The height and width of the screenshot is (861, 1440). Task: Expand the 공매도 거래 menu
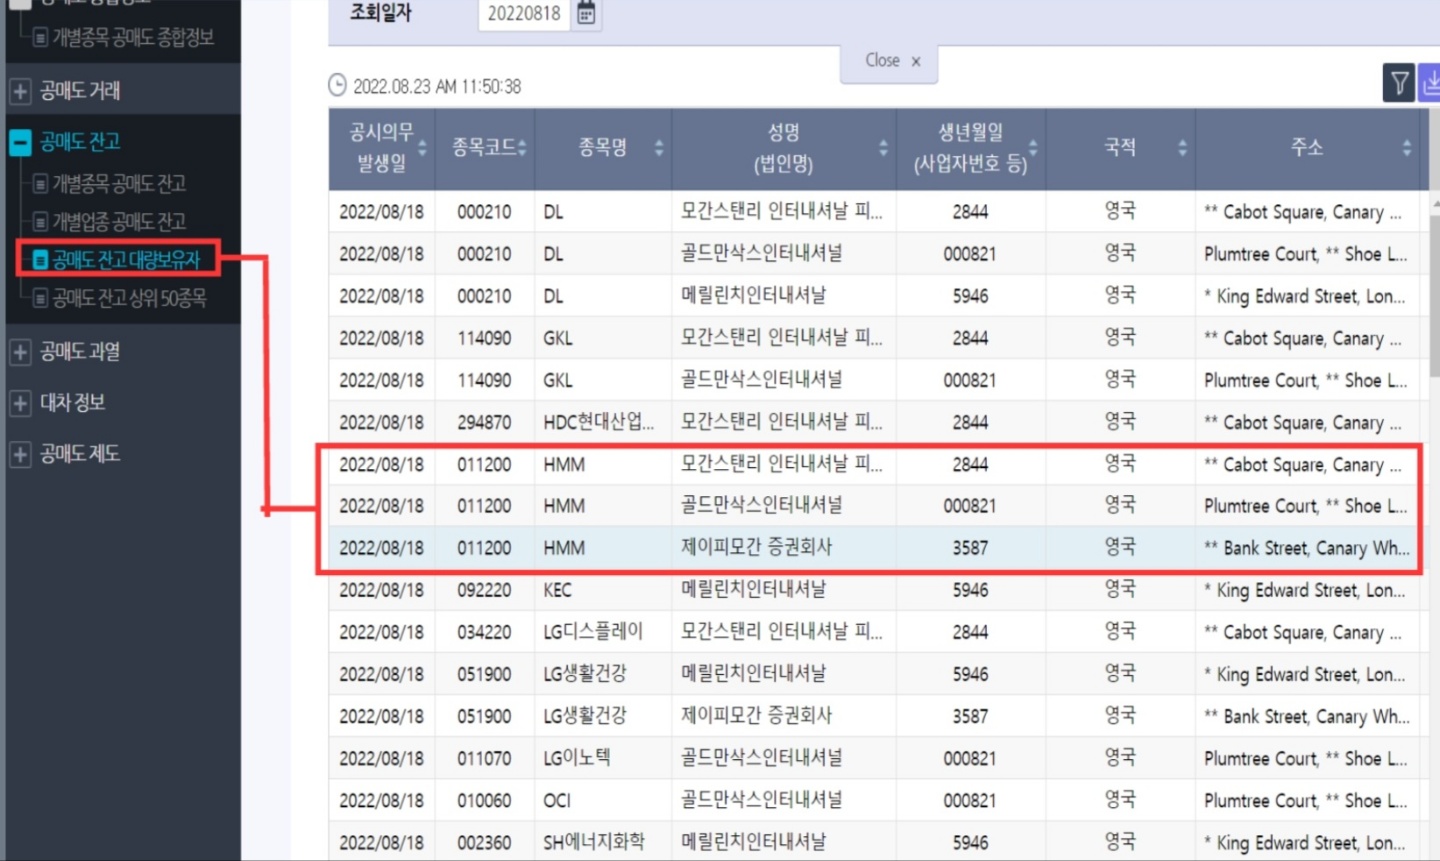(20, 91)
